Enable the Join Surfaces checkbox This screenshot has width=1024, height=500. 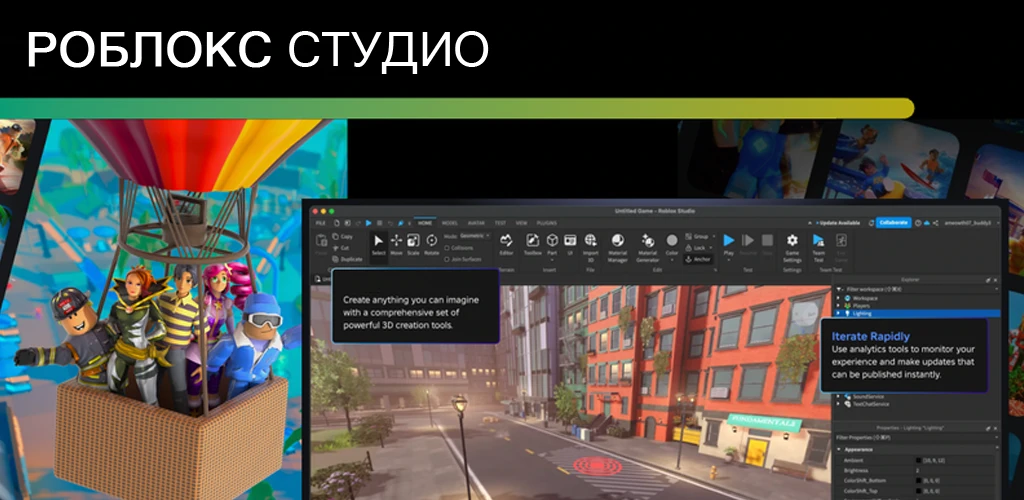(447, 259)
